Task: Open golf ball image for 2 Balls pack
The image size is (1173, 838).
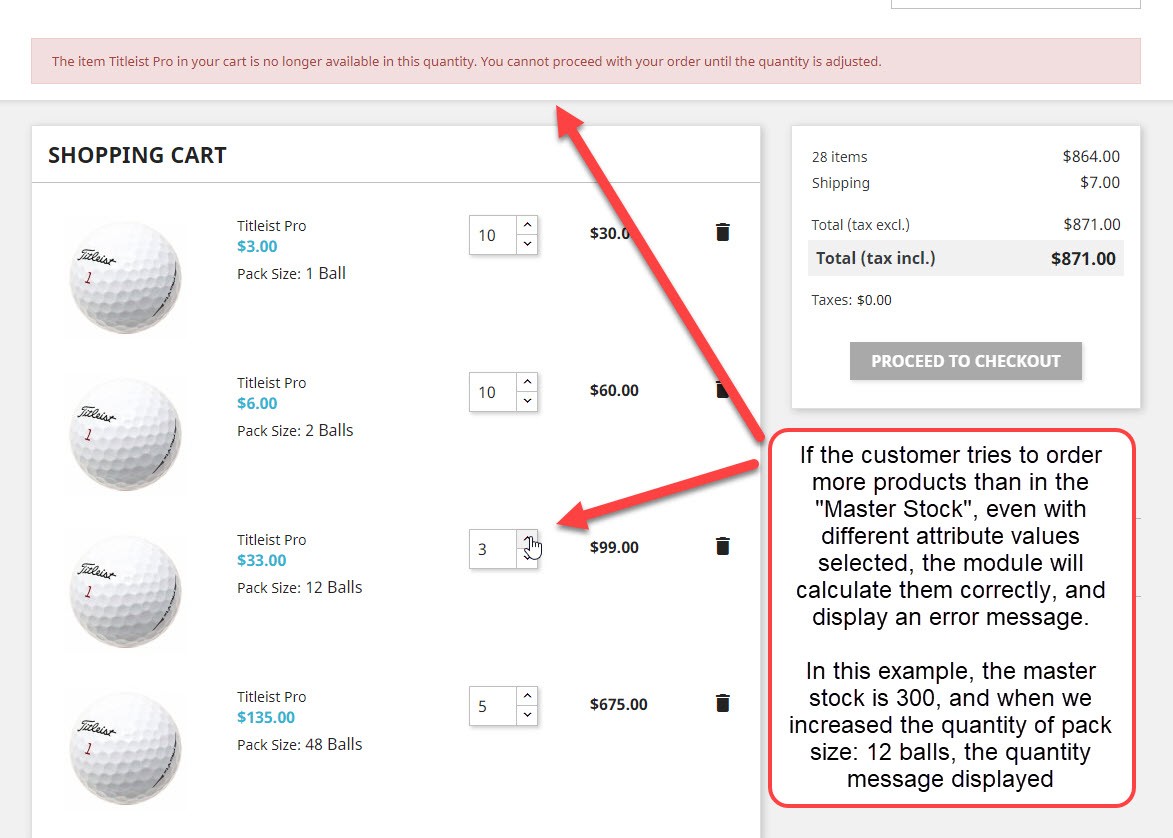Action: coord(125,434)
